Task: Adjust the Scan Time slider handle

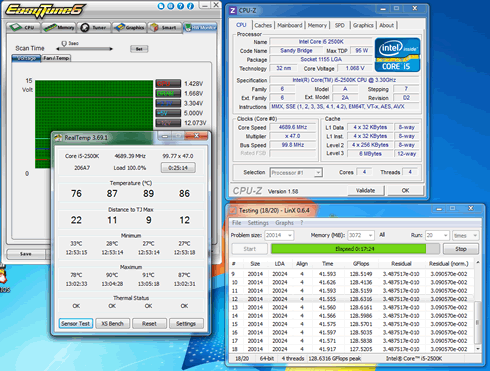Action: point(64,43)
